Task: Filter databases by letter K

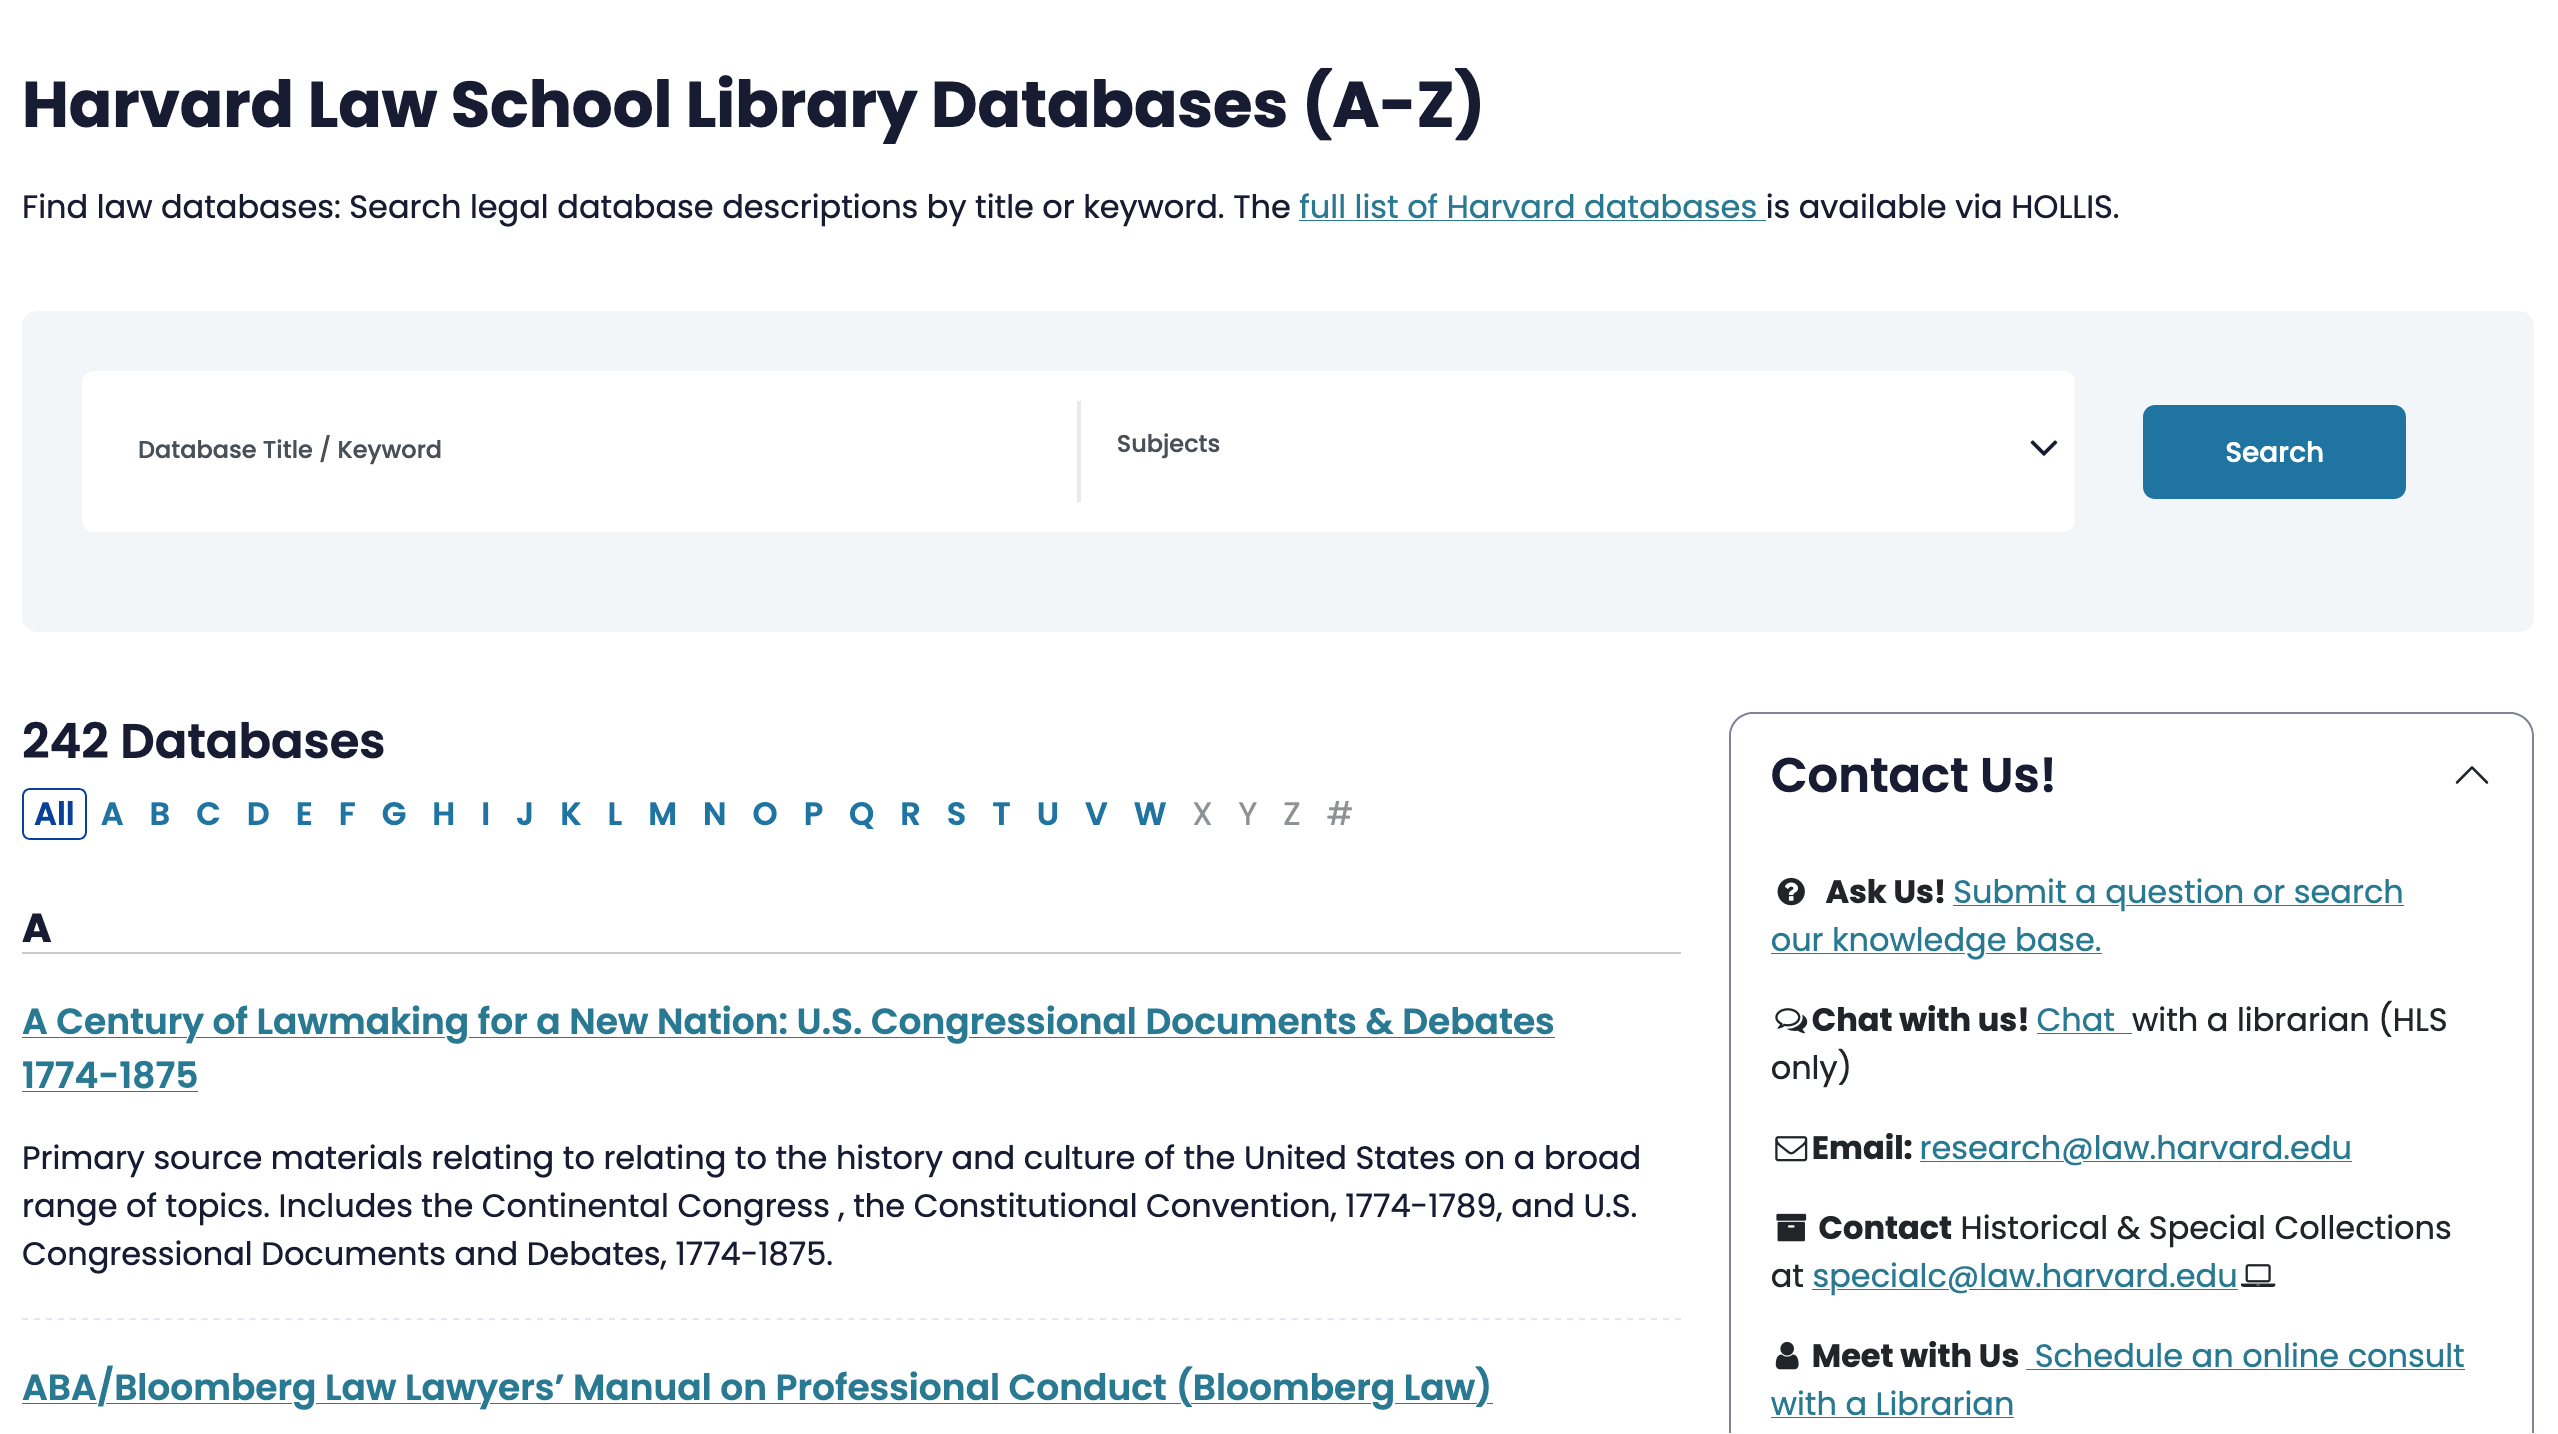Action: click(x=570, y=813)
